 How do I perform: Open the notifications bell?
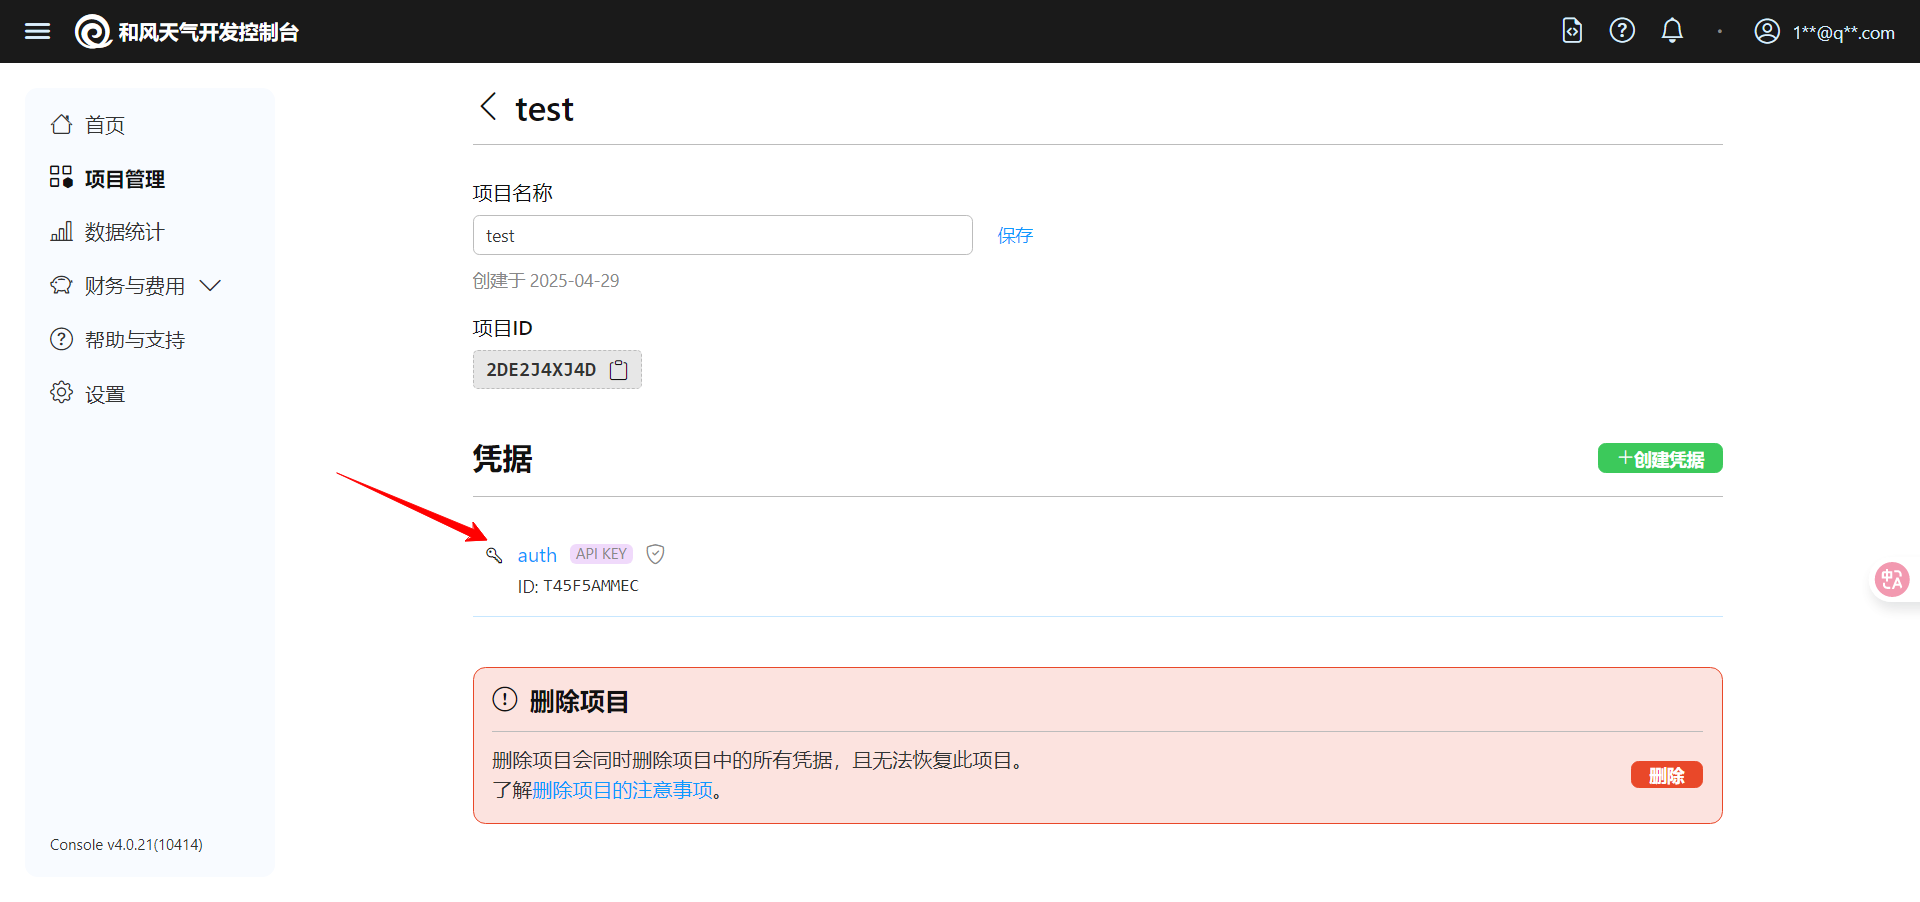click(x=1672, y=31)
